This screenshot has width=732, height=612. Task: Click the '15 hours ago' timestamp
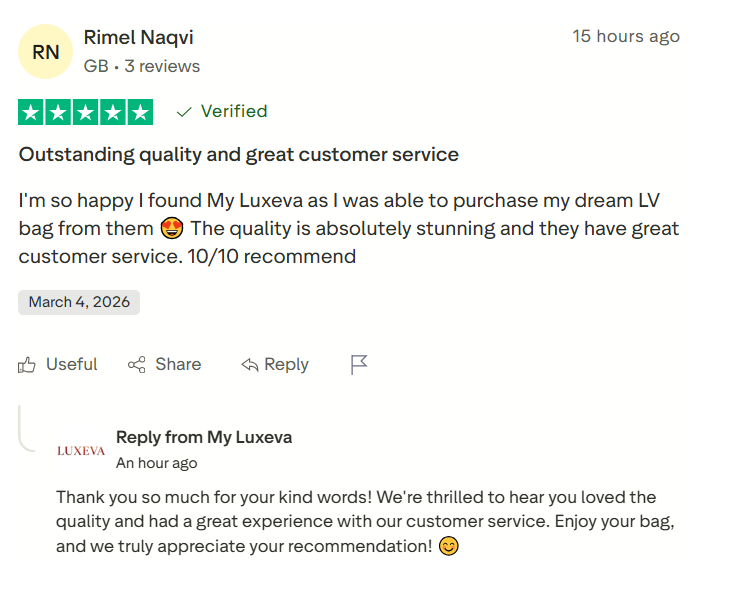click(x=625, y=37)
